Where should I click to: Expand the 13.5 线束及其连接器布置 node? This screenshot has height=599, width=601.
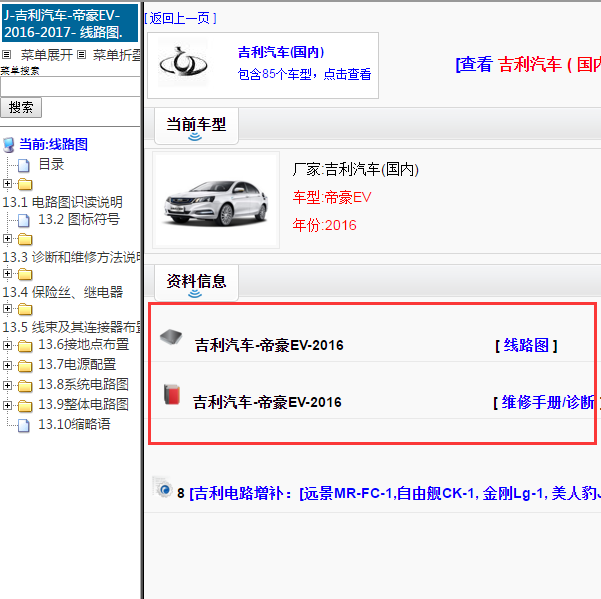coord(7,308)
